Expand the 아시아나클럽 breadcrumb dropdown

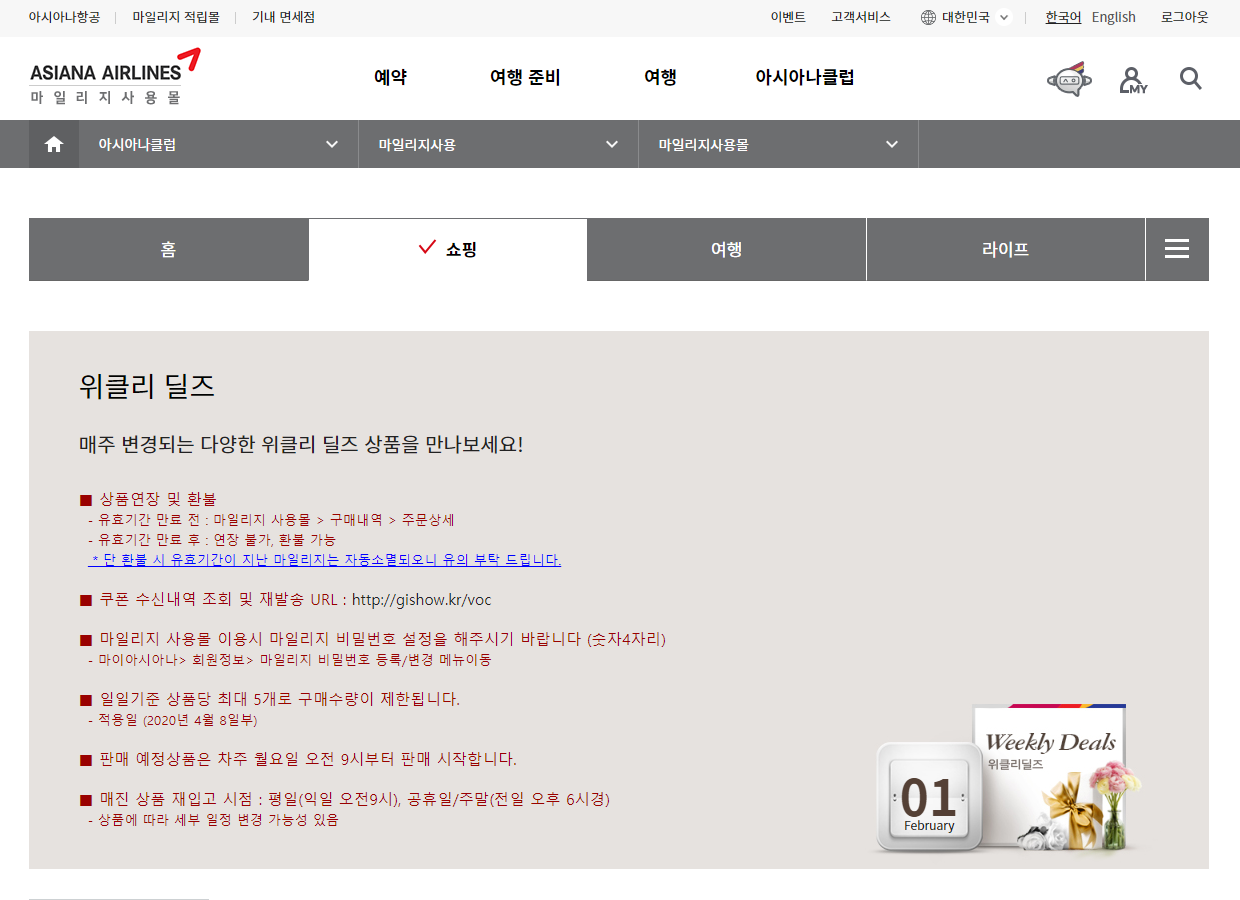(218, 144)
